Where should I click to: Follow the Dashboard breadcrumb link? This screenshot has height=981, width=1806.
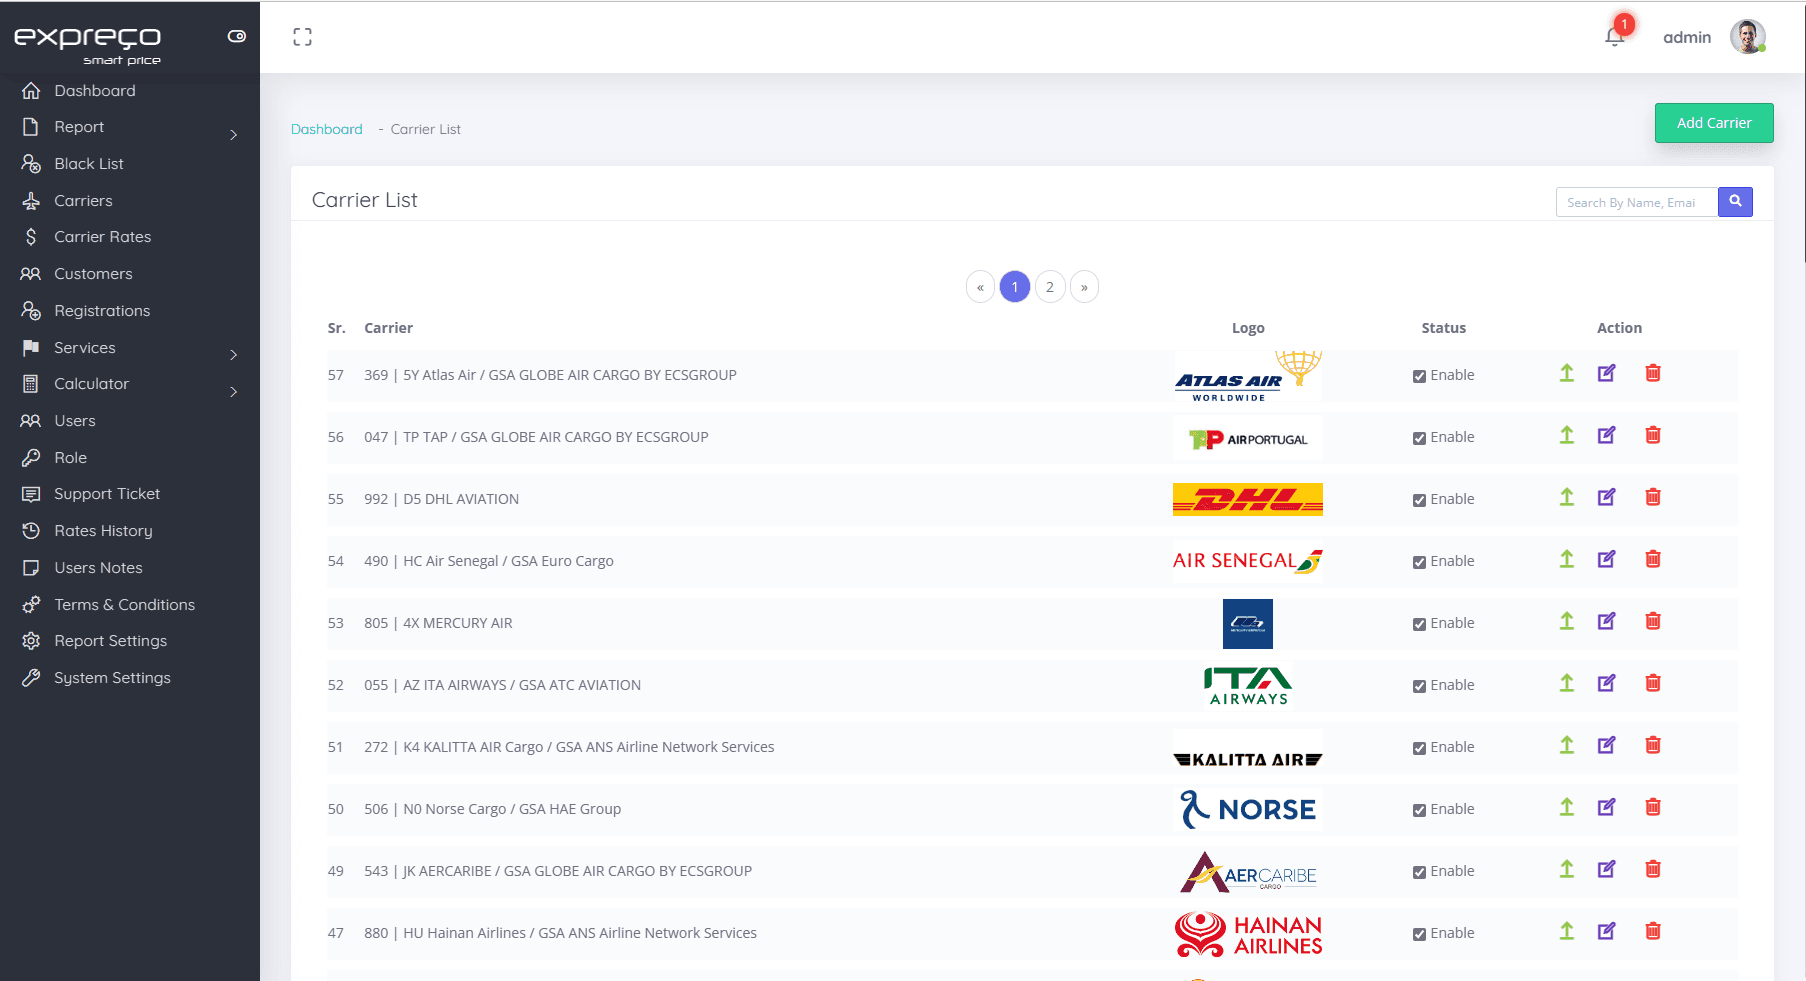[326, 129]
